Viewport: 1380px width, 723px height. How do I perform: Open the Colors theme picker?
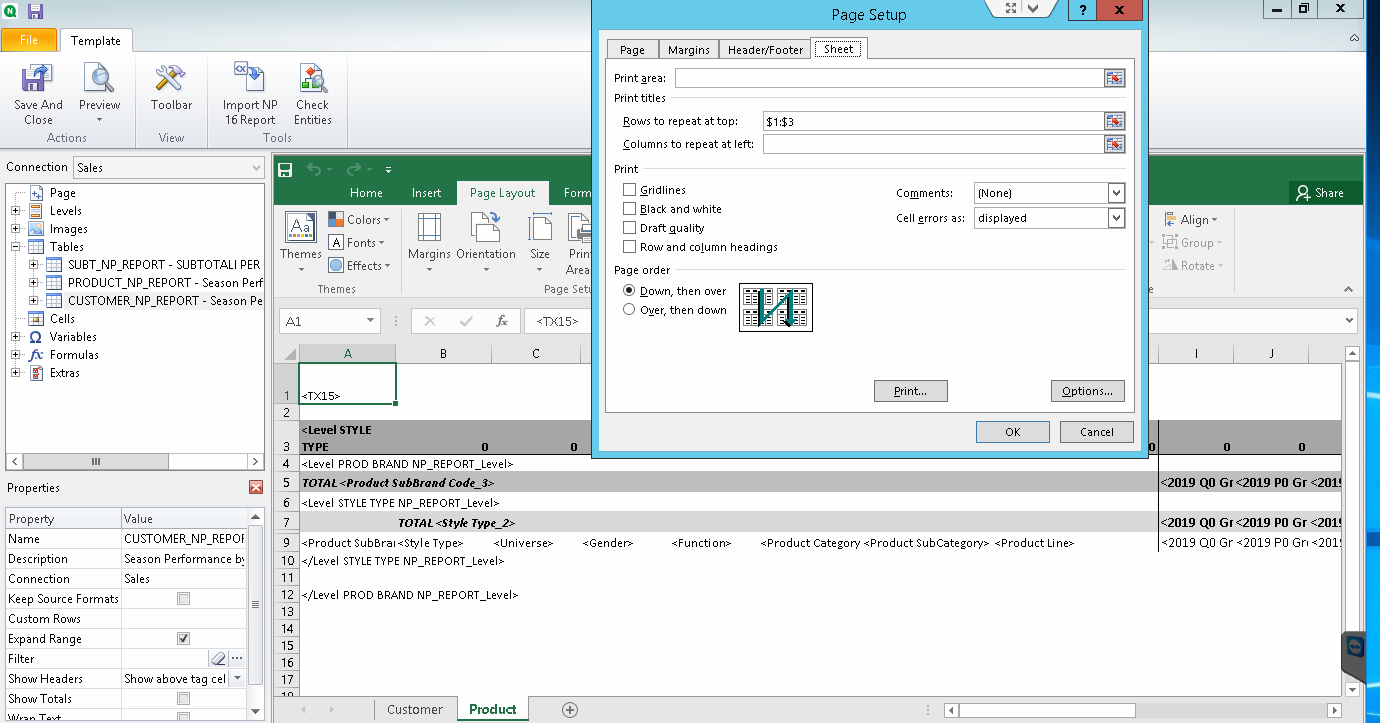[359, 218]
